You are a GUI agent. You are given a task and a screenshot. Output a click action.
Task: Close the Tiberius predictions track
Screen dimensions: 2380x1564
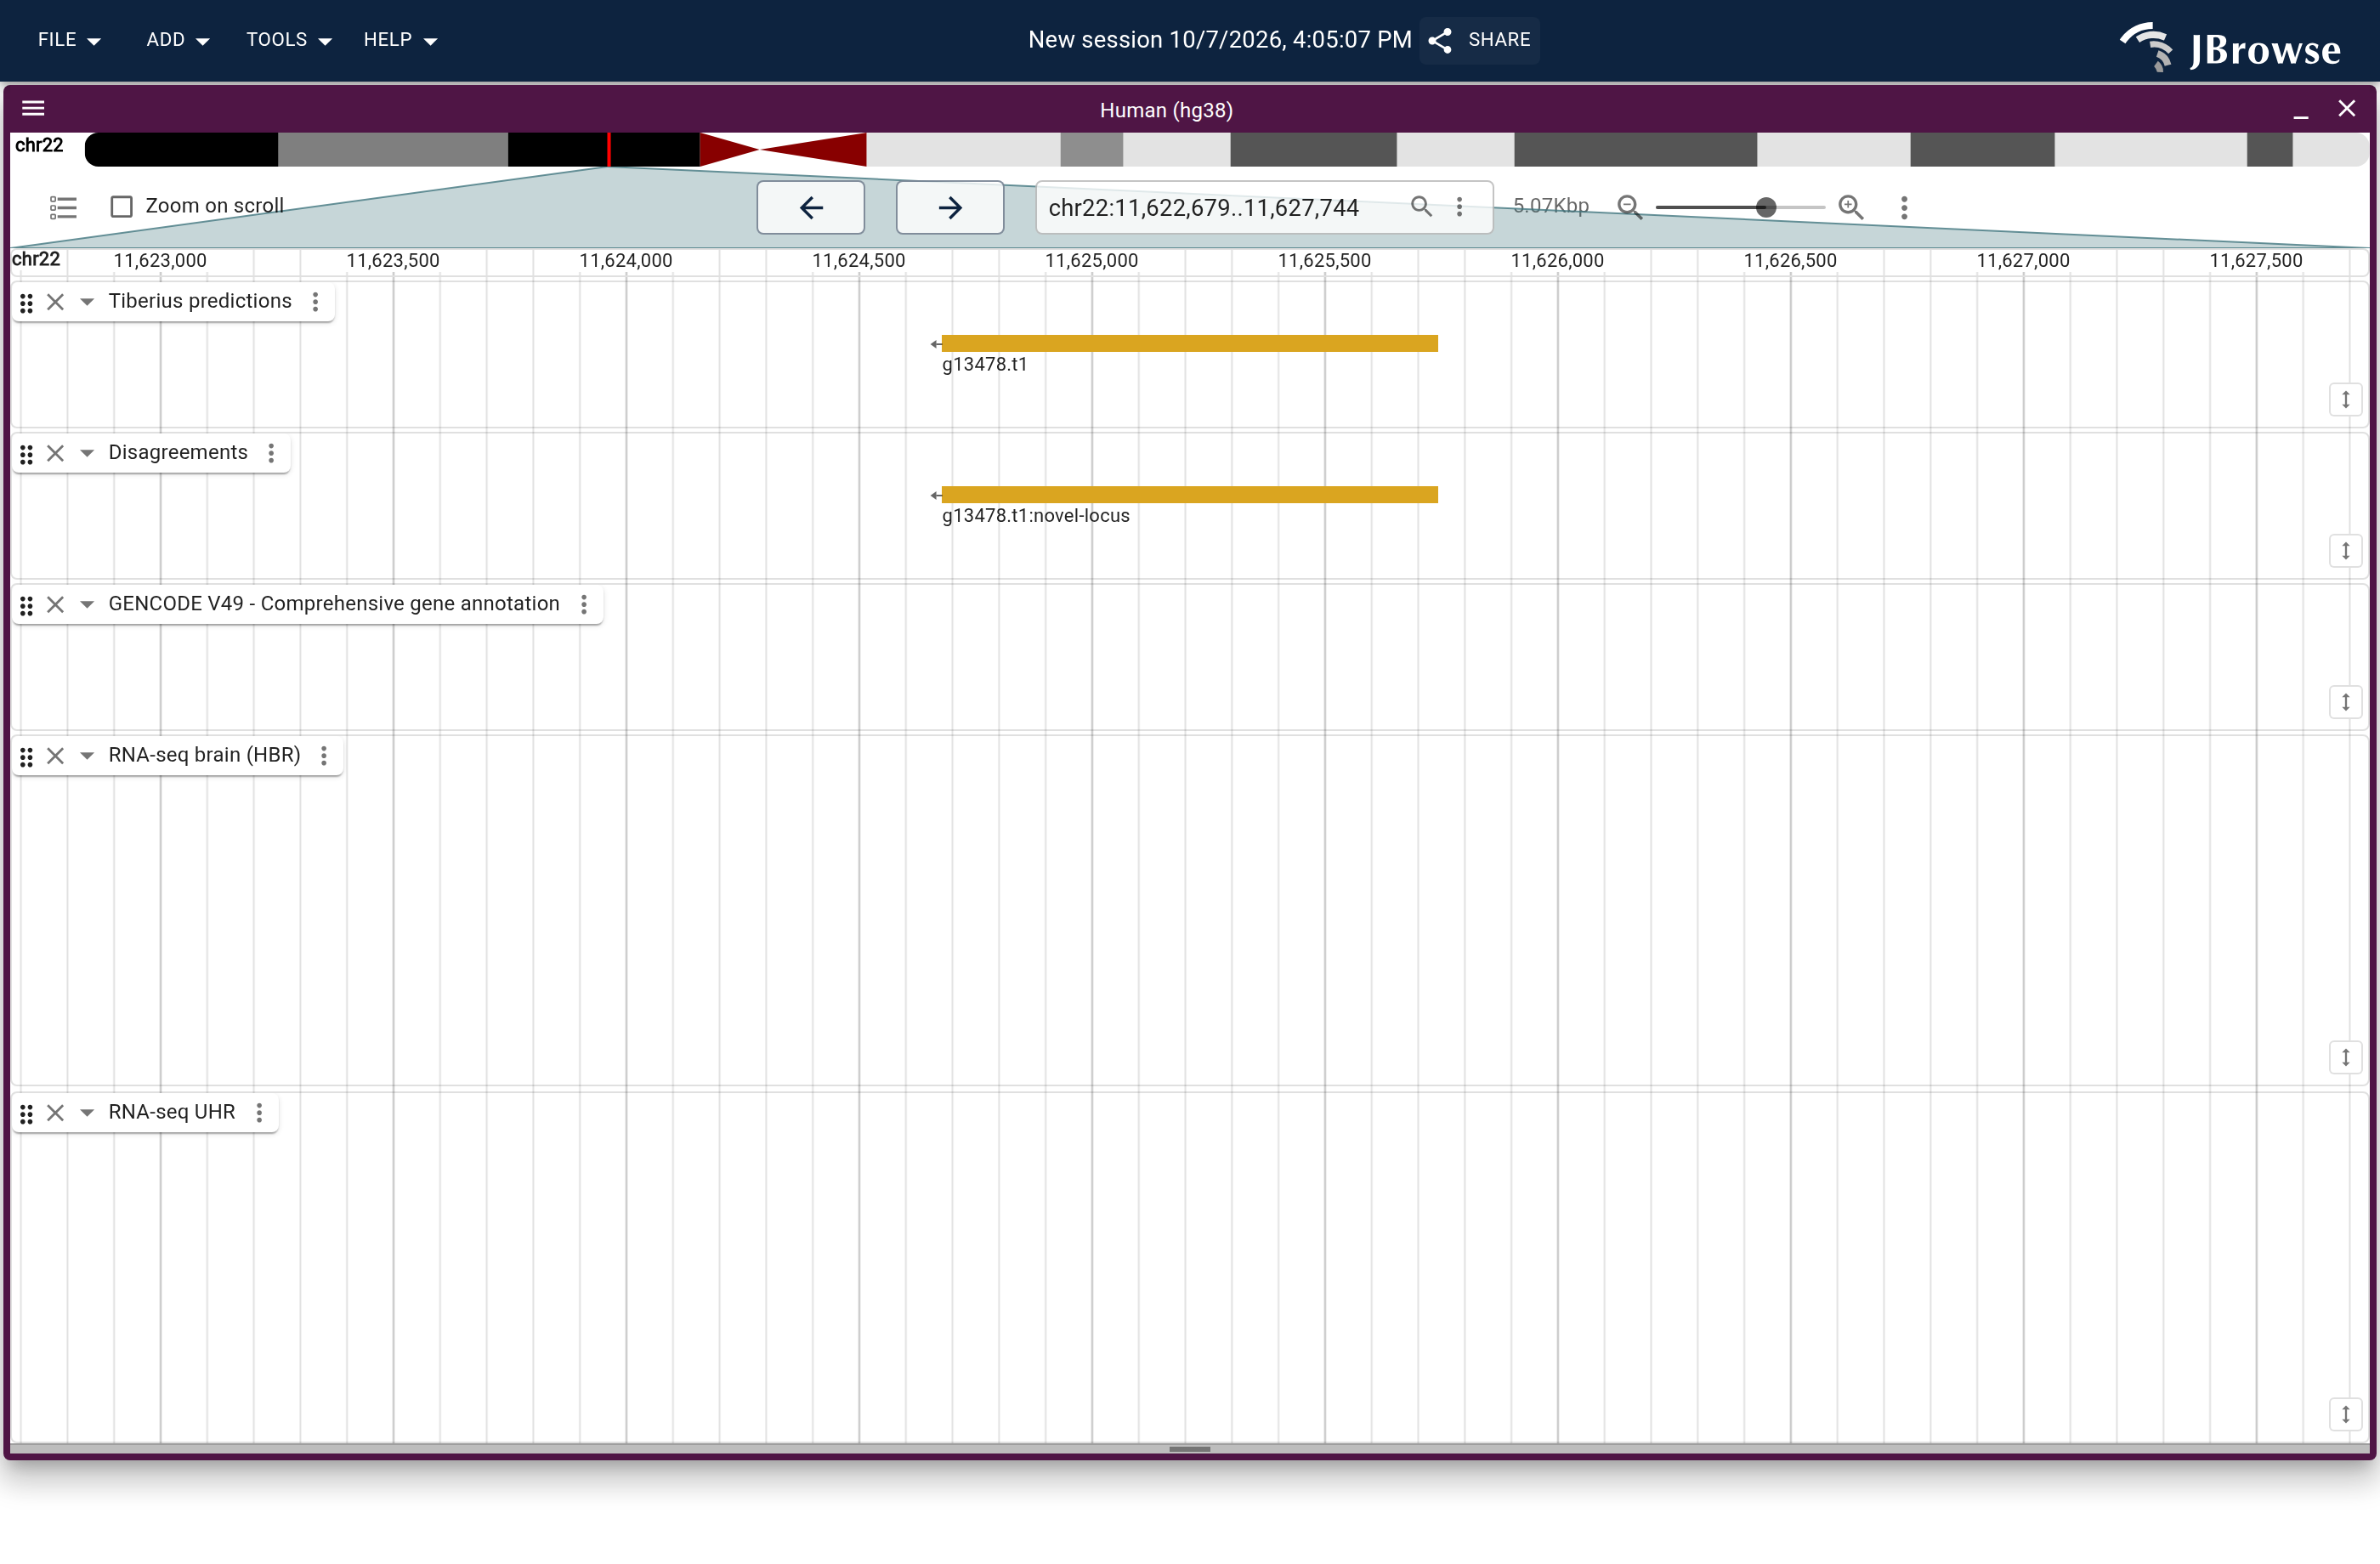coord(56,302)
